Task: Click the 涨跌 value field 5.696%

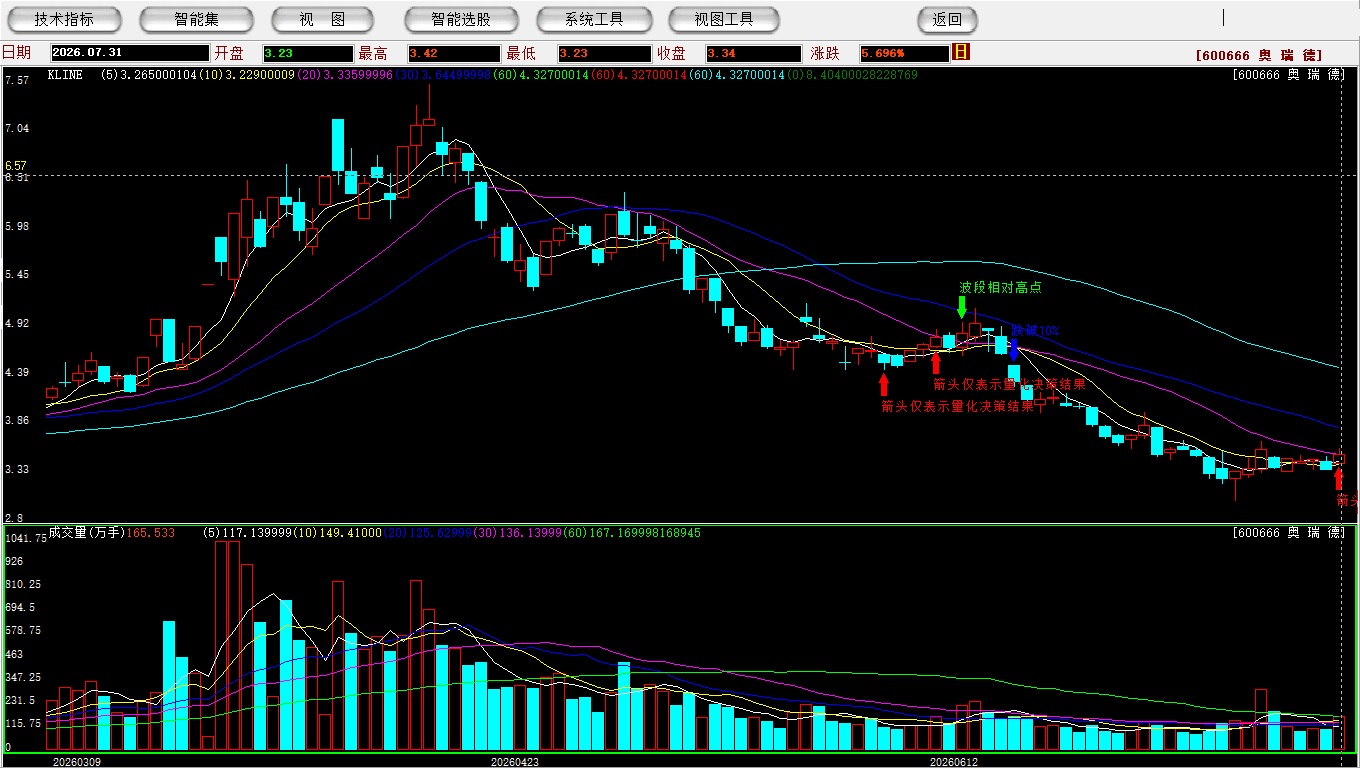Action: coord(904,53)
